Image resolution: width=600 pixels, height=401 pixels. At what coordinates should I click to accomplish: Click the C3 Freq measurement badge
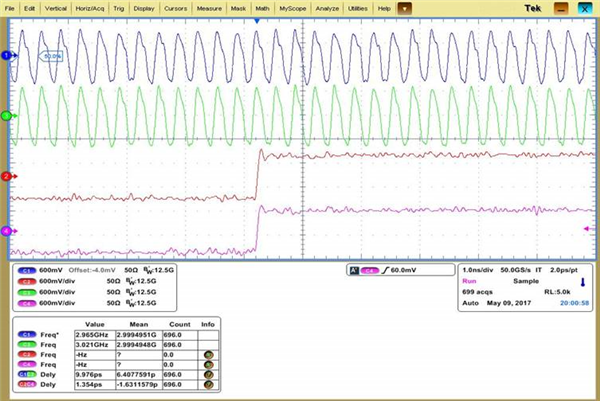pyautogui.click(x=27, y=345)
